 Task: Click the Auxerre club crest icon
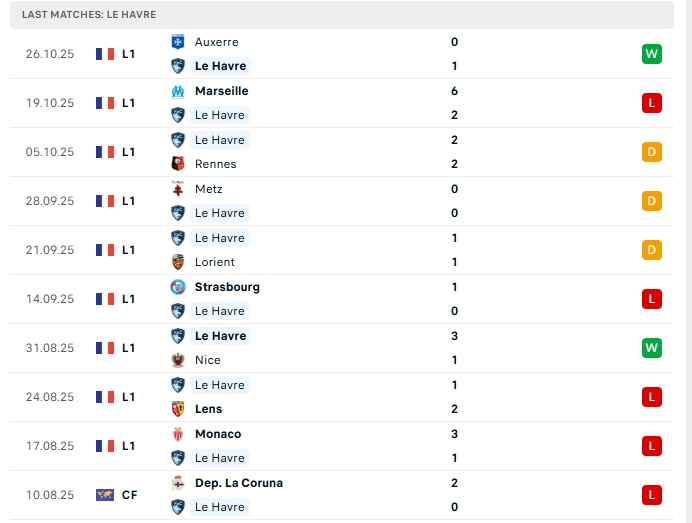tap(178, 42)
